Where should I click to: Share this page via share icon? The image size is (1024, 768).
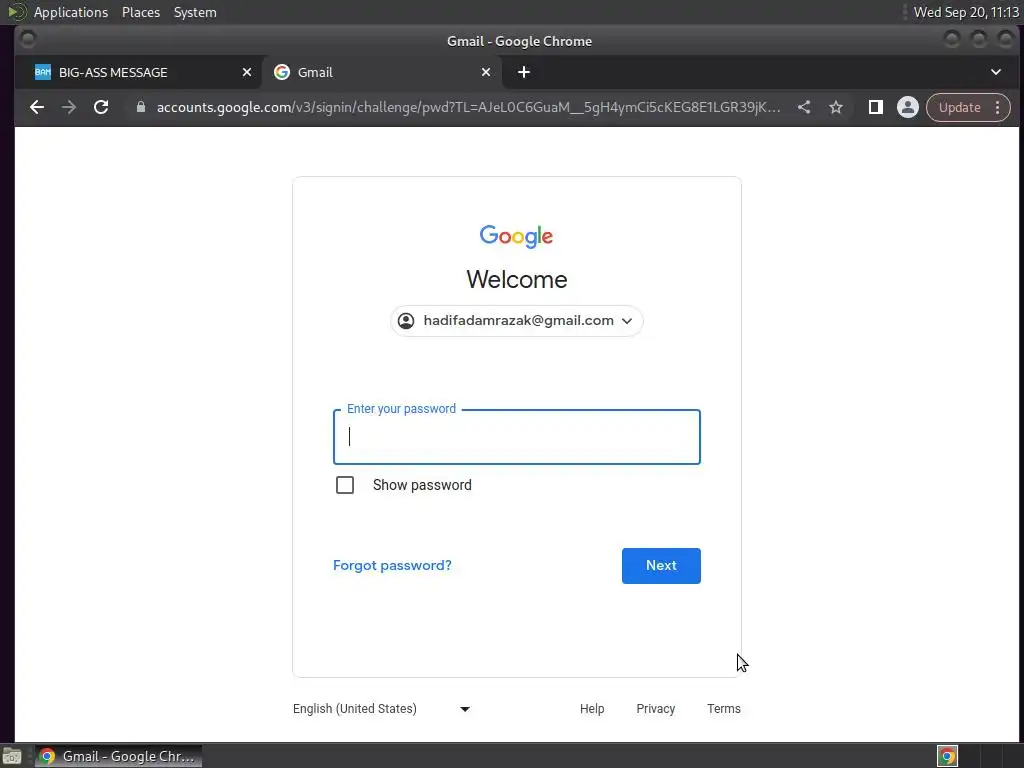pyautogui.click(x=804, y=107)
